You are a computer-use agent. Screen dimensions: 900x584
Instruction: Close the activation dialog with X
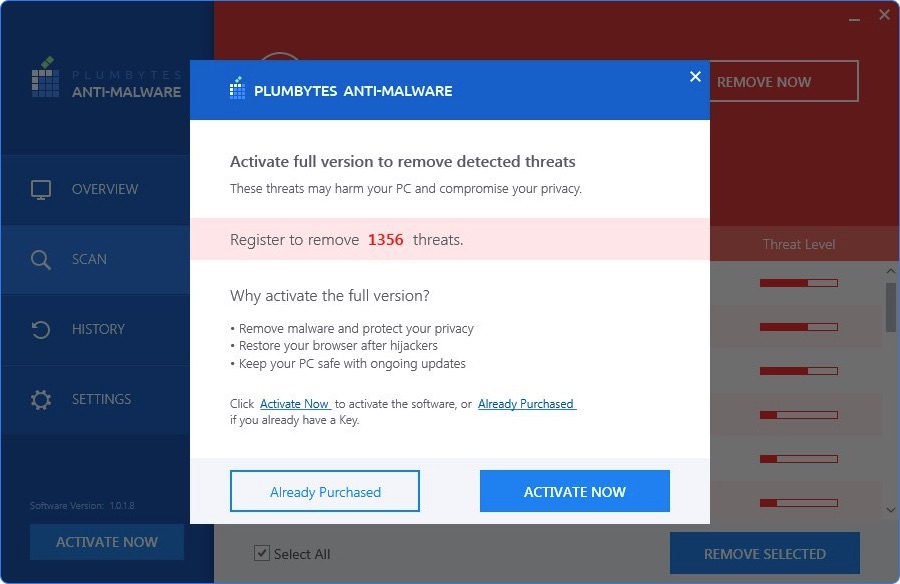click(x=695, y=77)
